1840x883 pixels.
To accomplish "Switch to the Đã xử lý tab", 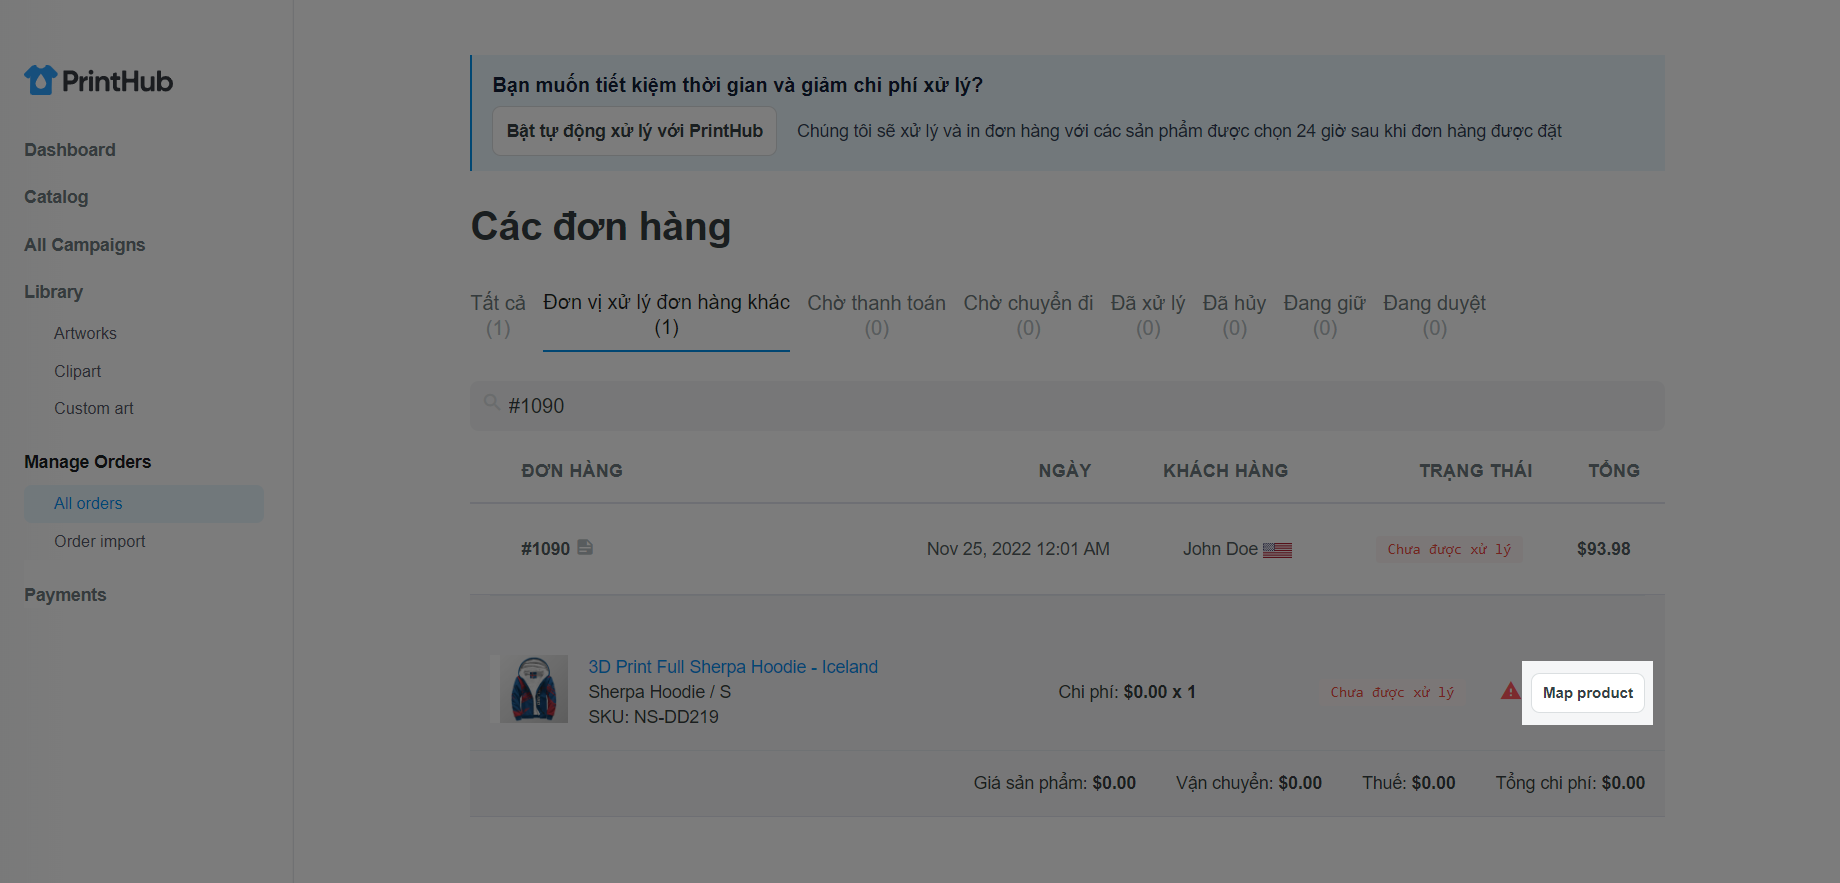I will click(x=1148, y=315).
